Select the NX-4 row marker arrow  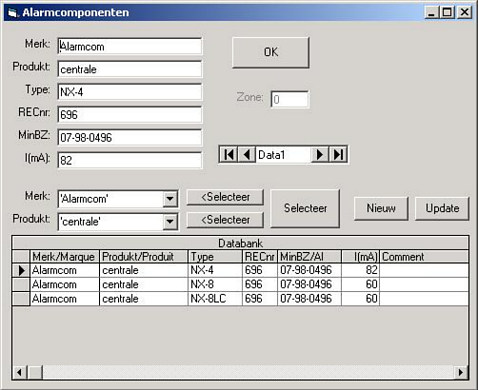click(21, 270)
